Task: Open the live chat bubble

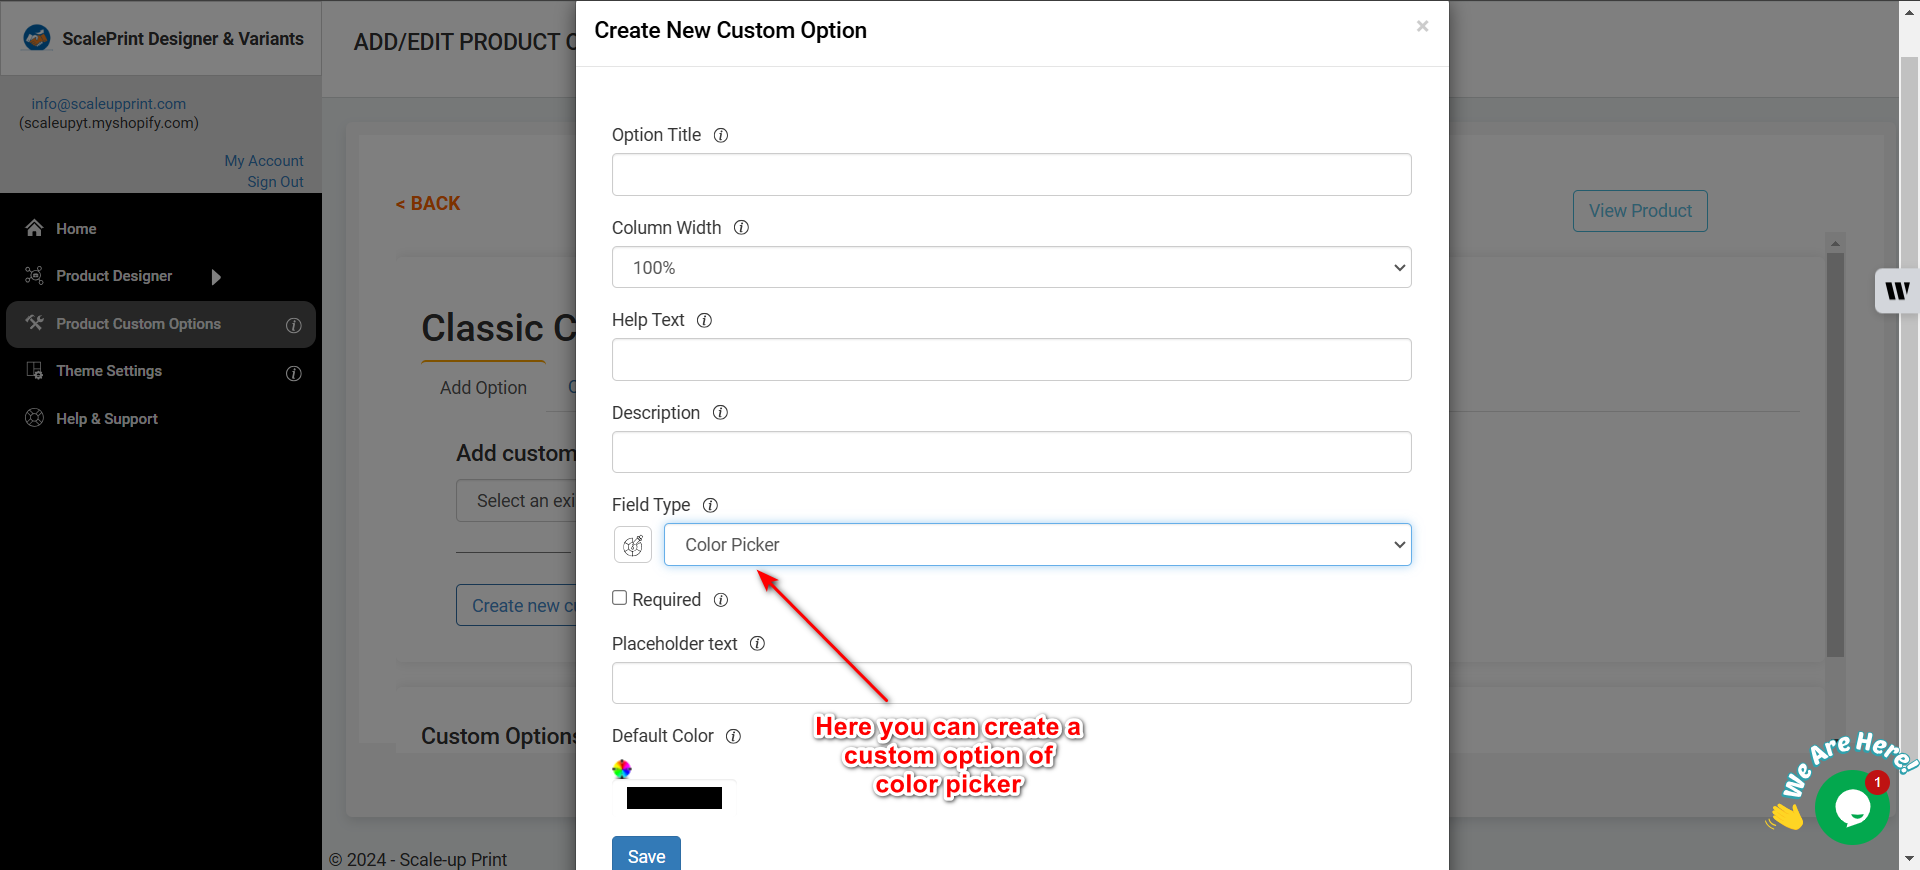Action: tap(1851, 807)
